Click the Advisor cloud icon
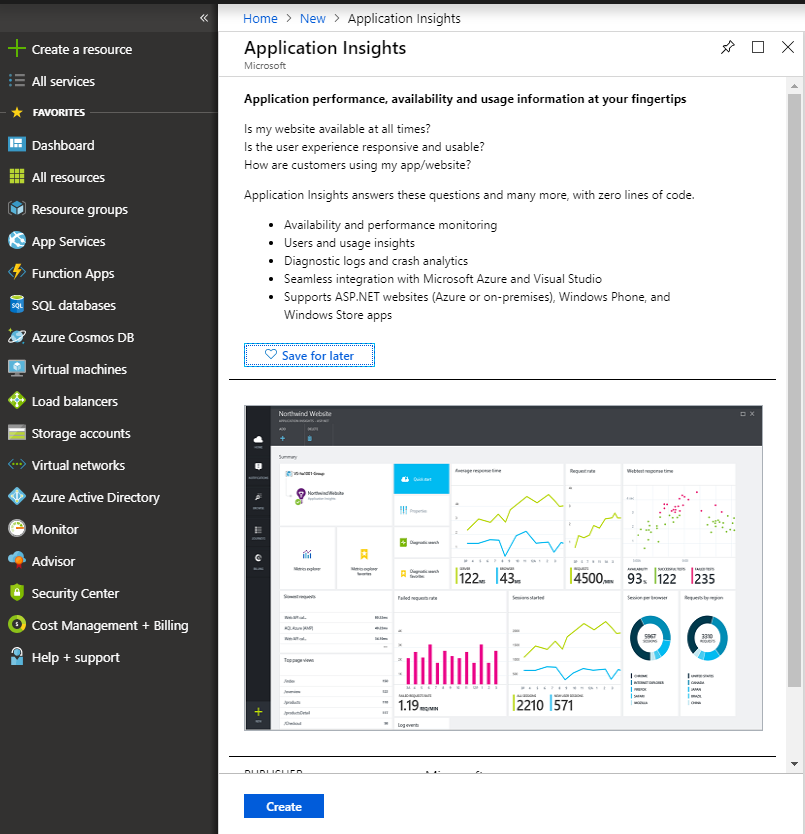 click(16, 560)
